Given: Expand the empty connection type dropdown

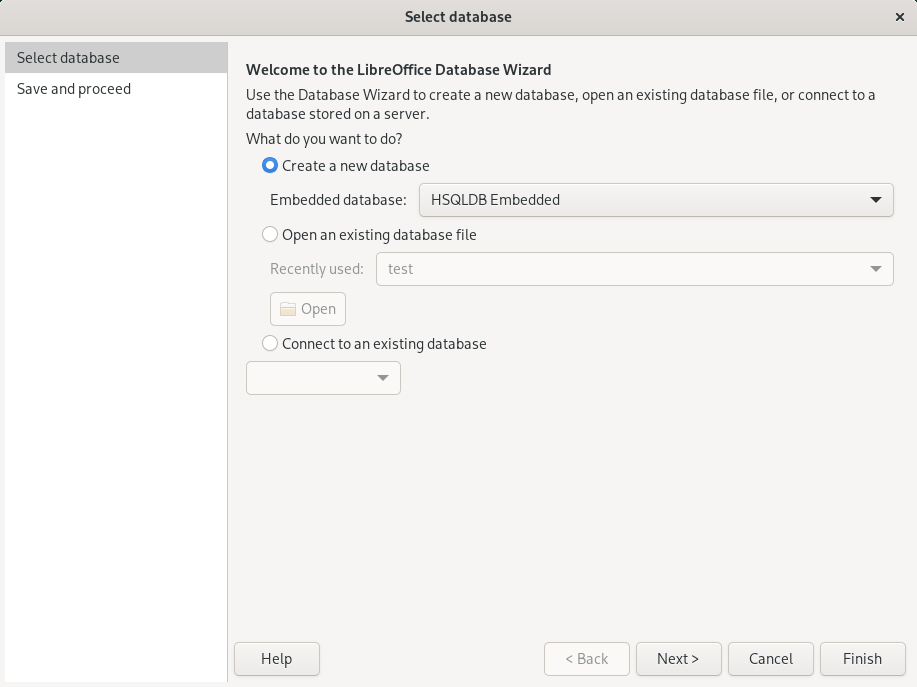Looking at the screenshot, I should (x=323, y=378).
